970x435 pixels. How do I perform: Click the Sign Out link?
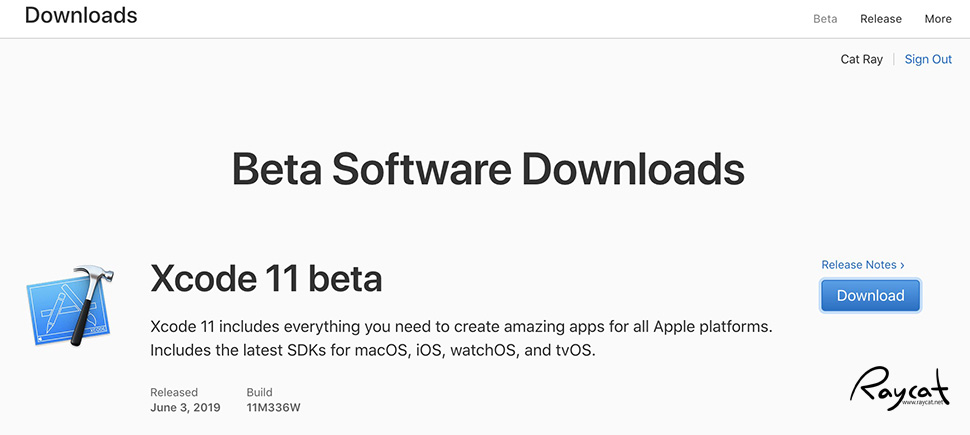click(x=928, y=59)
